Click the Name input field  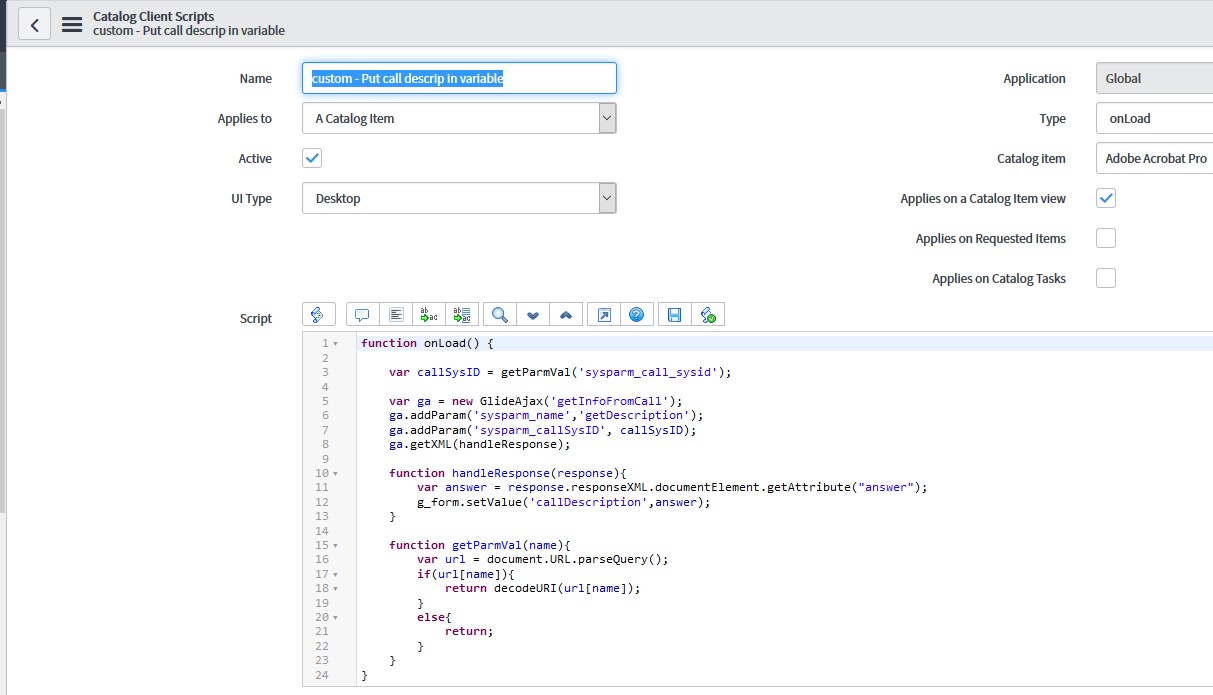pyautogui.click(x=459, y=78)
